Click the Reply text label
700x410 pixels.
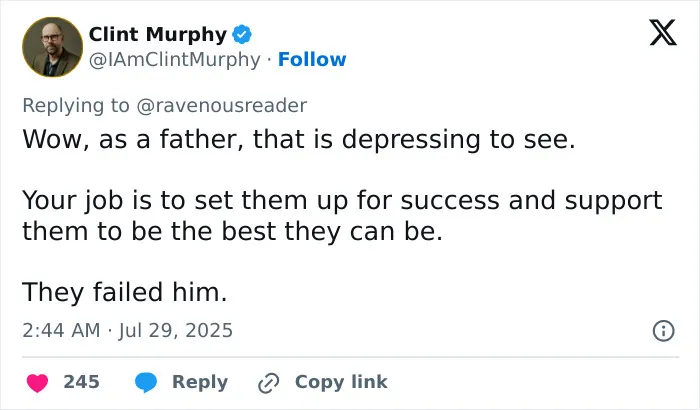coord(200,382)
